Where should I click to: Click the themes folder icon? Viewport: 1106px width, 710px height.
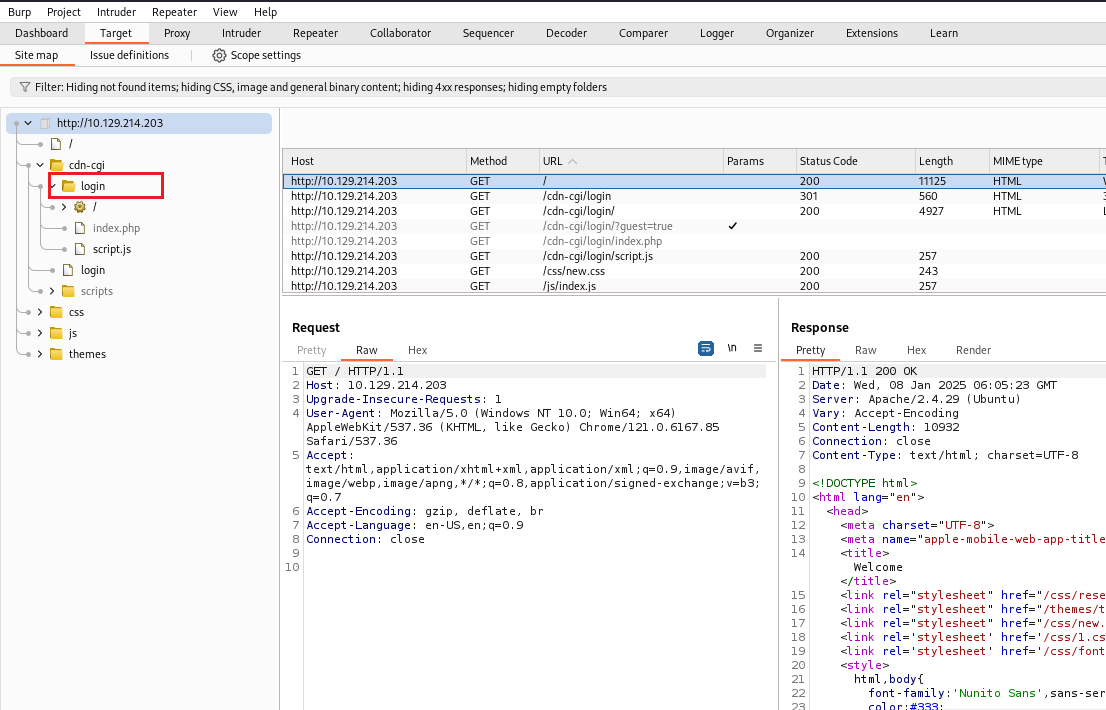pyautogui.click(x=56, y=354)
